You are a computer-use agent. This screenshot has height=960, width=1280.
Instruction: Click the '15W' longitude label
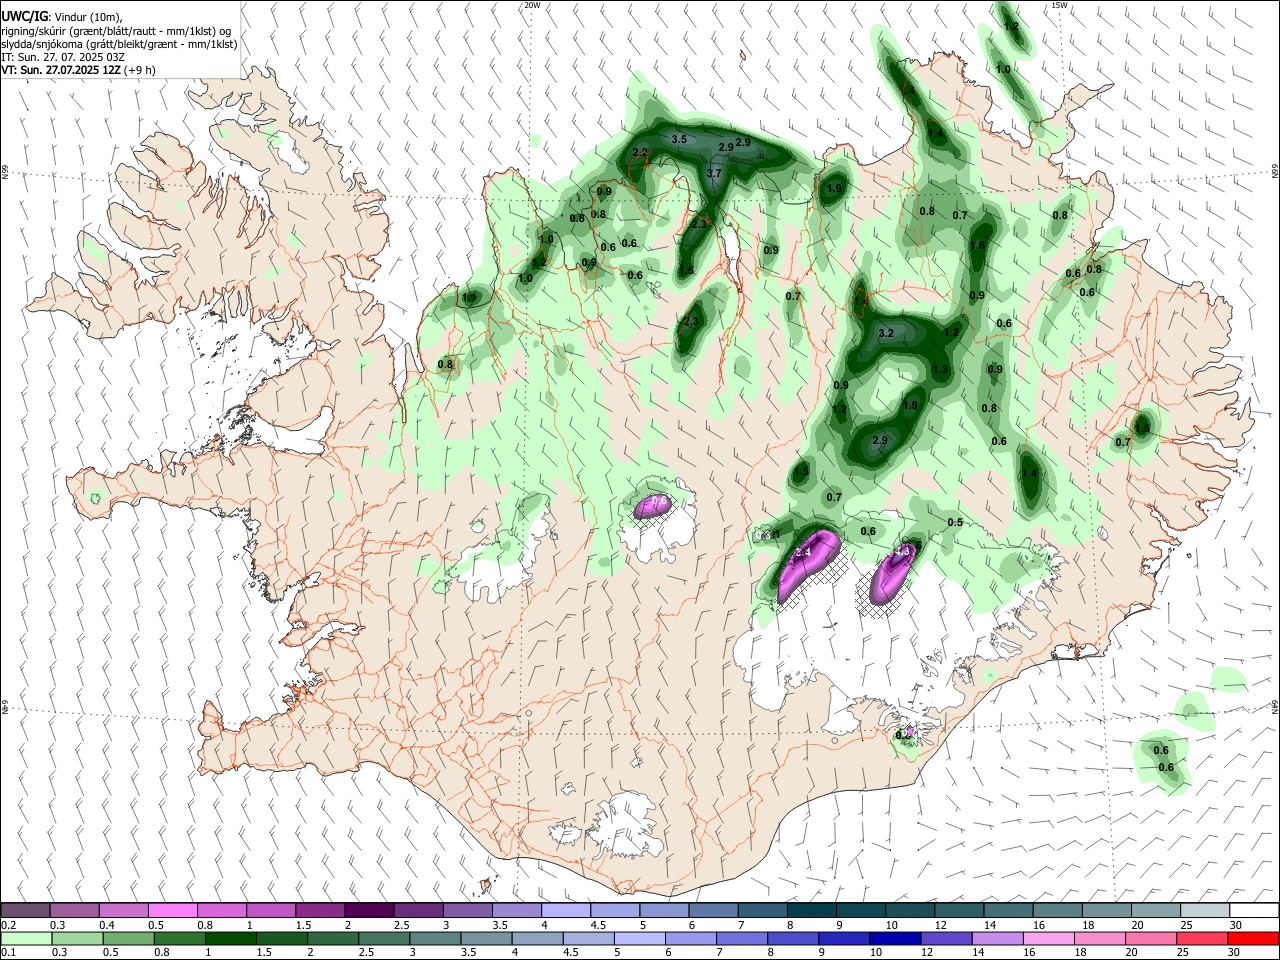1059,5
